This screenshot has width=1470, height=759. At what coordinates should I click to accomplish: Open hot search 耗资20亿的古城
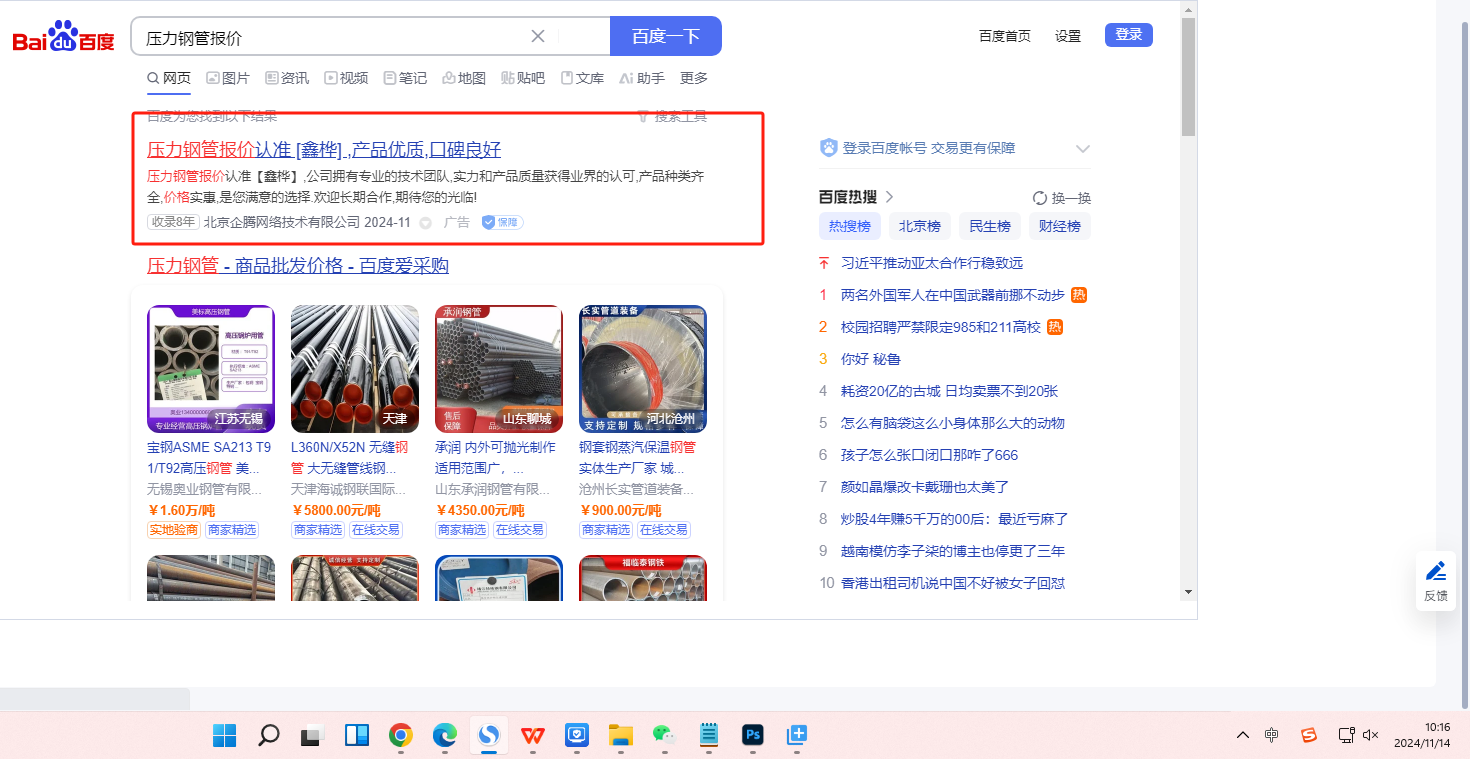tap(950, 391)
